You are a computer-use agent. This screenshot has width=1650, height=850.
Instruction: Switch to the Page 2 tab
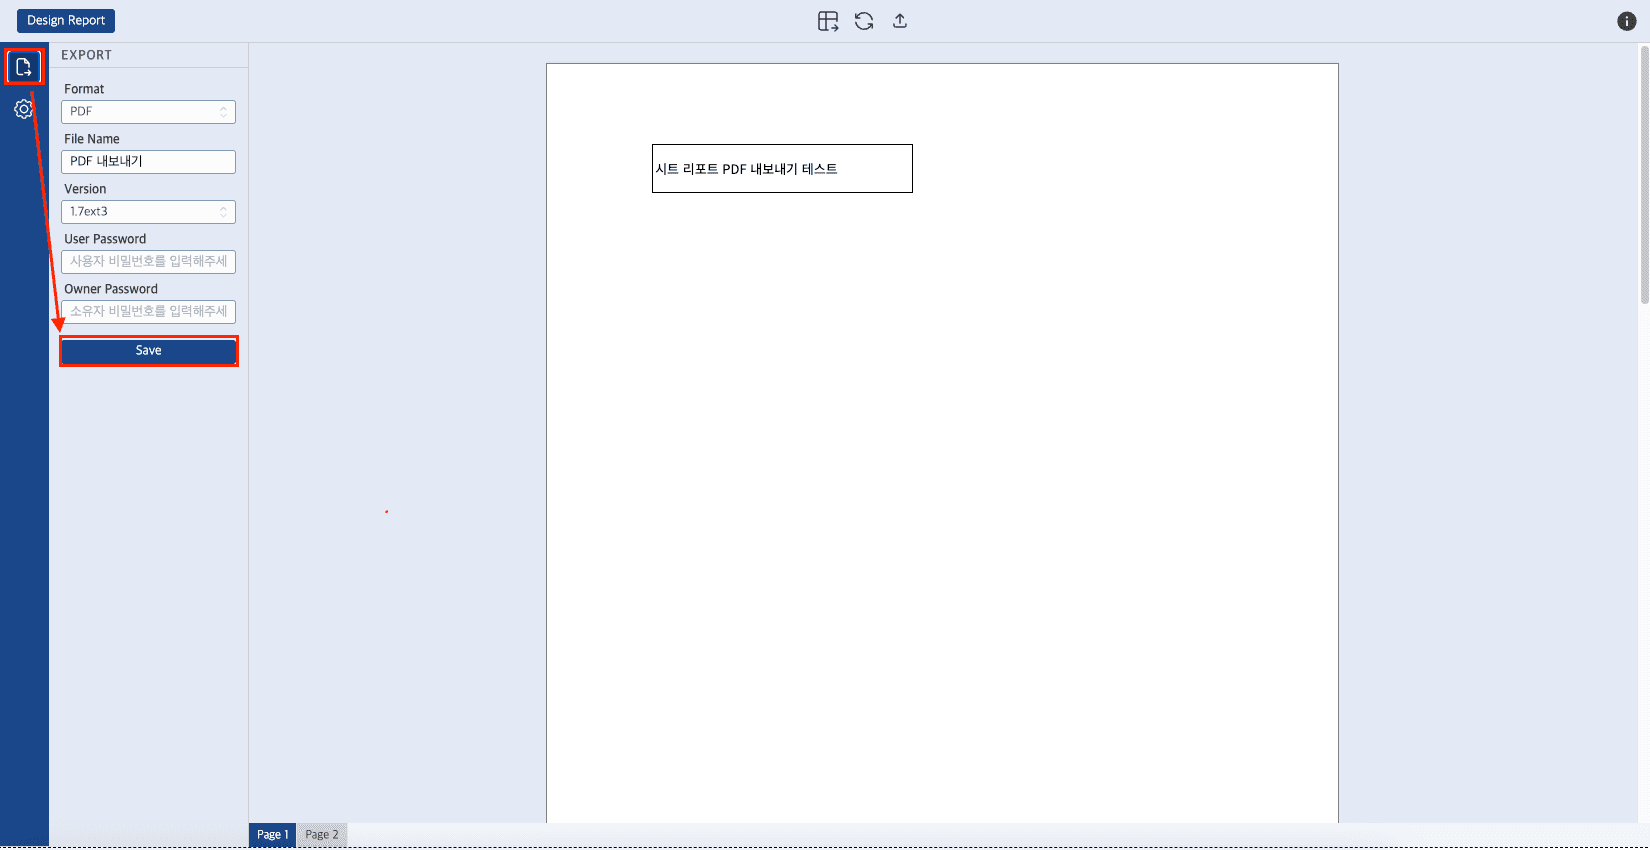(322, 835)
